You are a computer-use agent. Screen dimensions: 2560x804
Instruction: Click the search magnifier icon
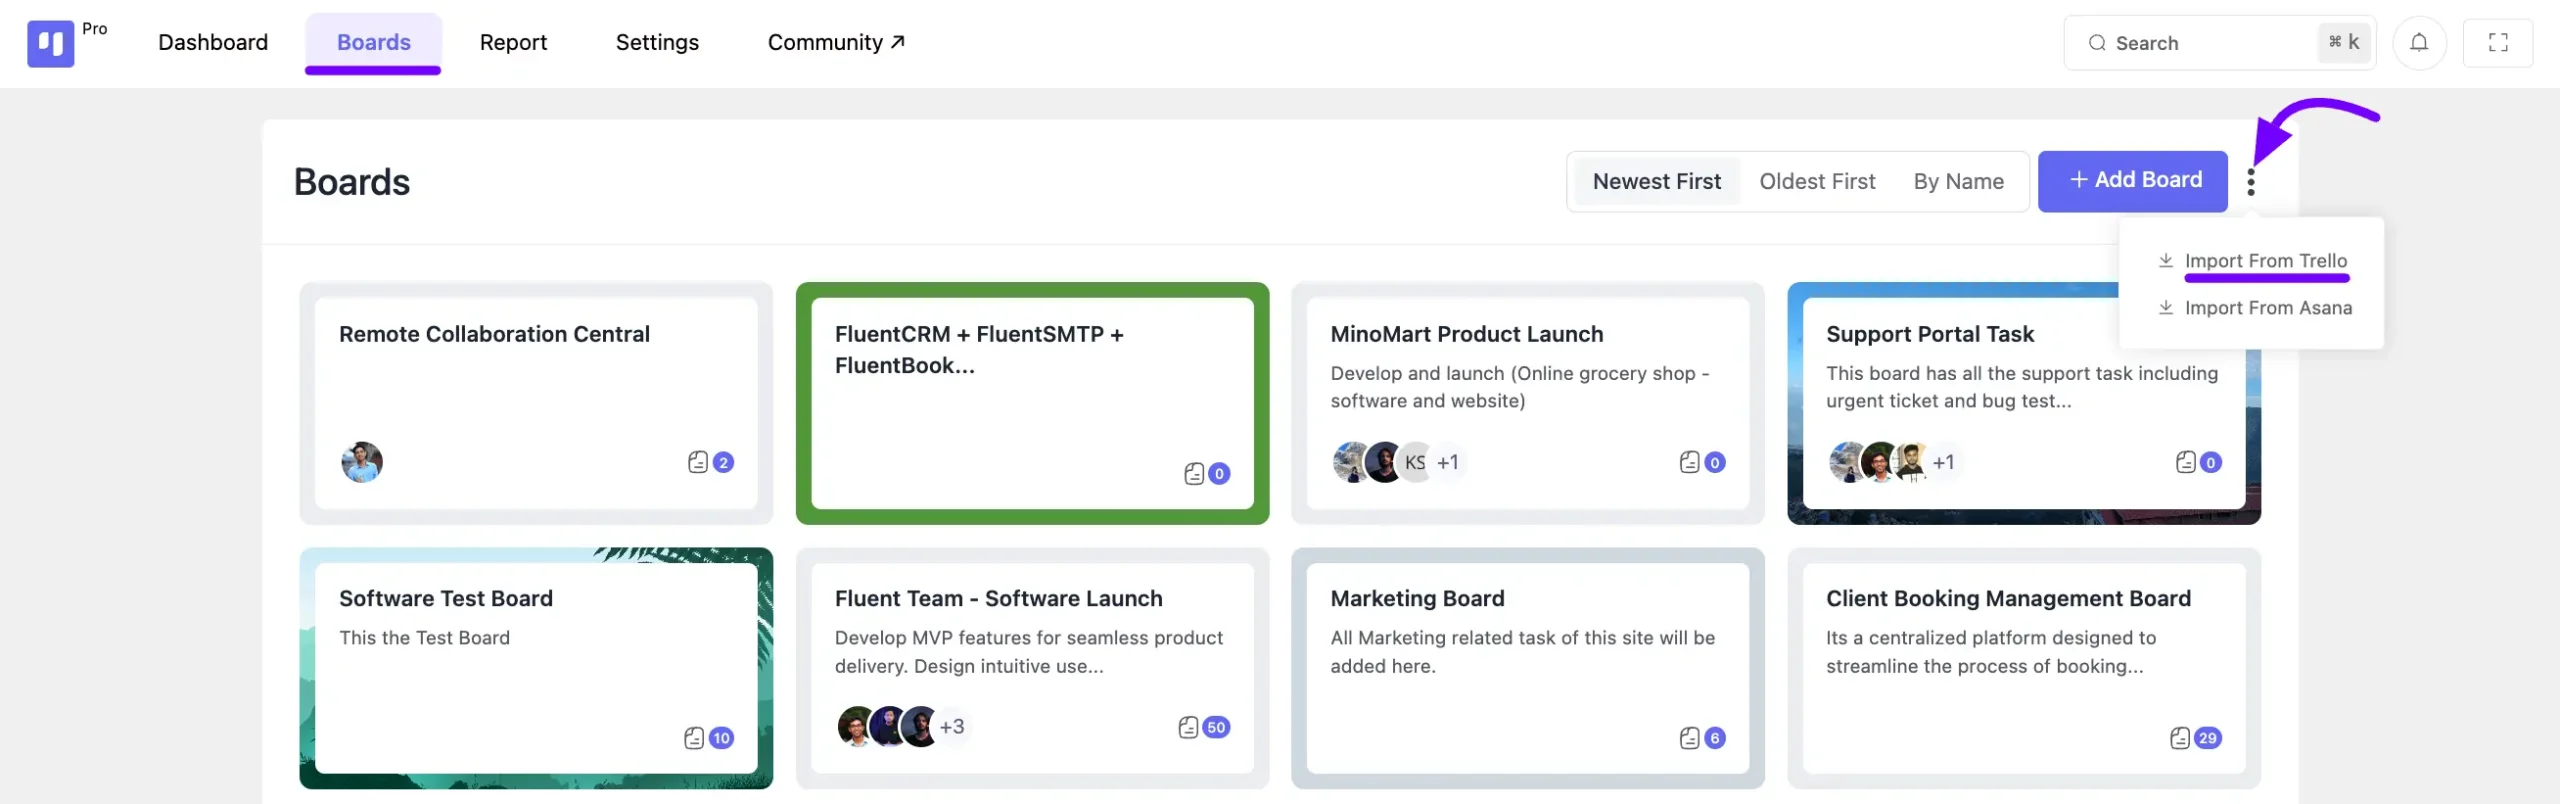[2097, 43]
